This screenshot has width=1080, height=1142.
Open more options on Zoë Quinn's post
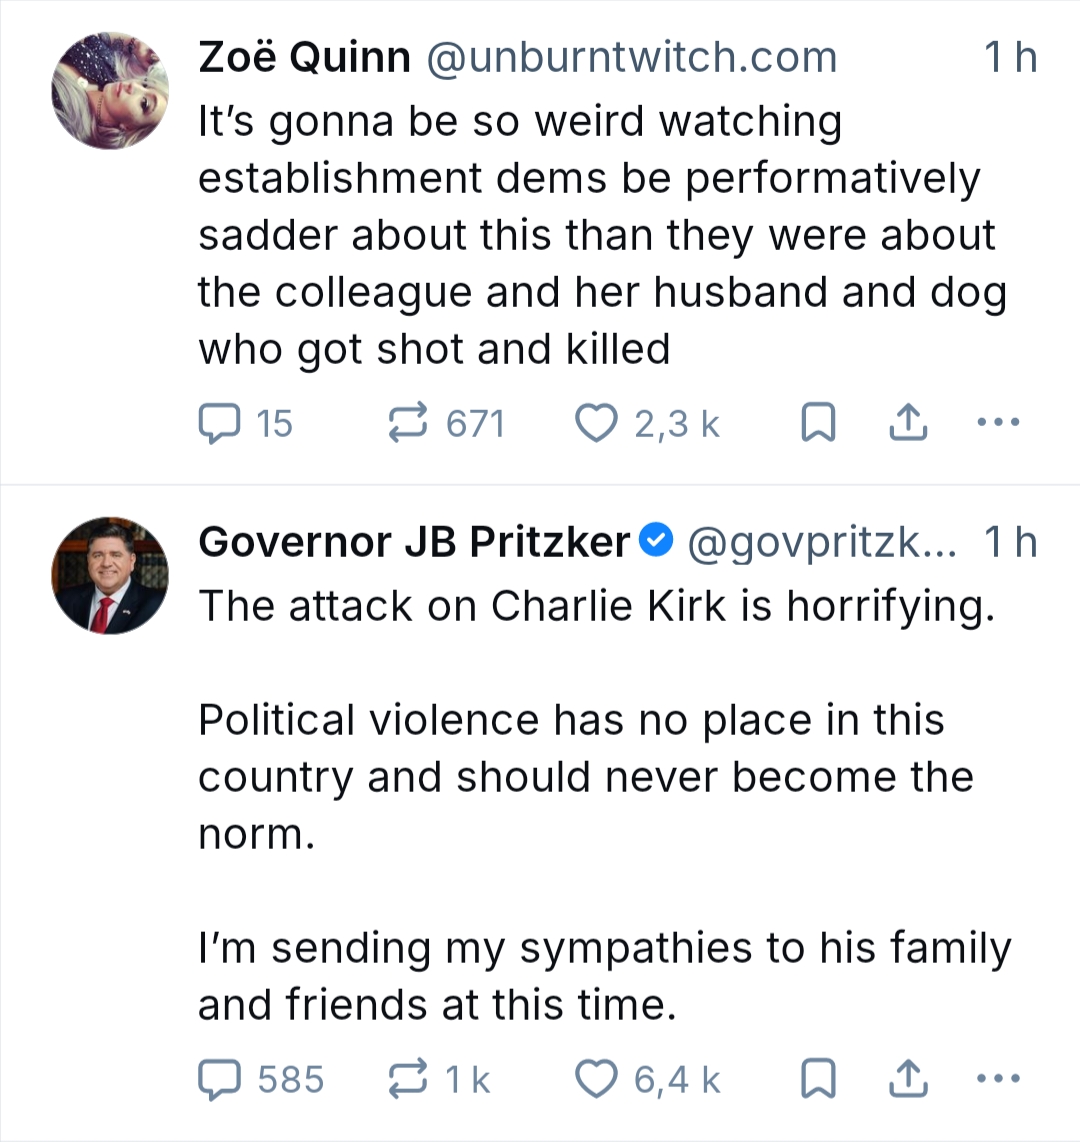(x=997, y=424)
